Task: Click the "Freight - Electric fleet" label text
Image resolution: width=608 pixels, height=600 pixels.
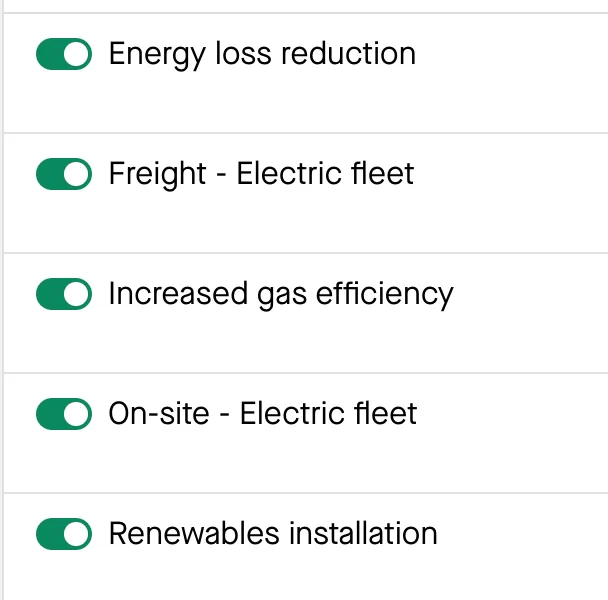Action: coord(261,174)
